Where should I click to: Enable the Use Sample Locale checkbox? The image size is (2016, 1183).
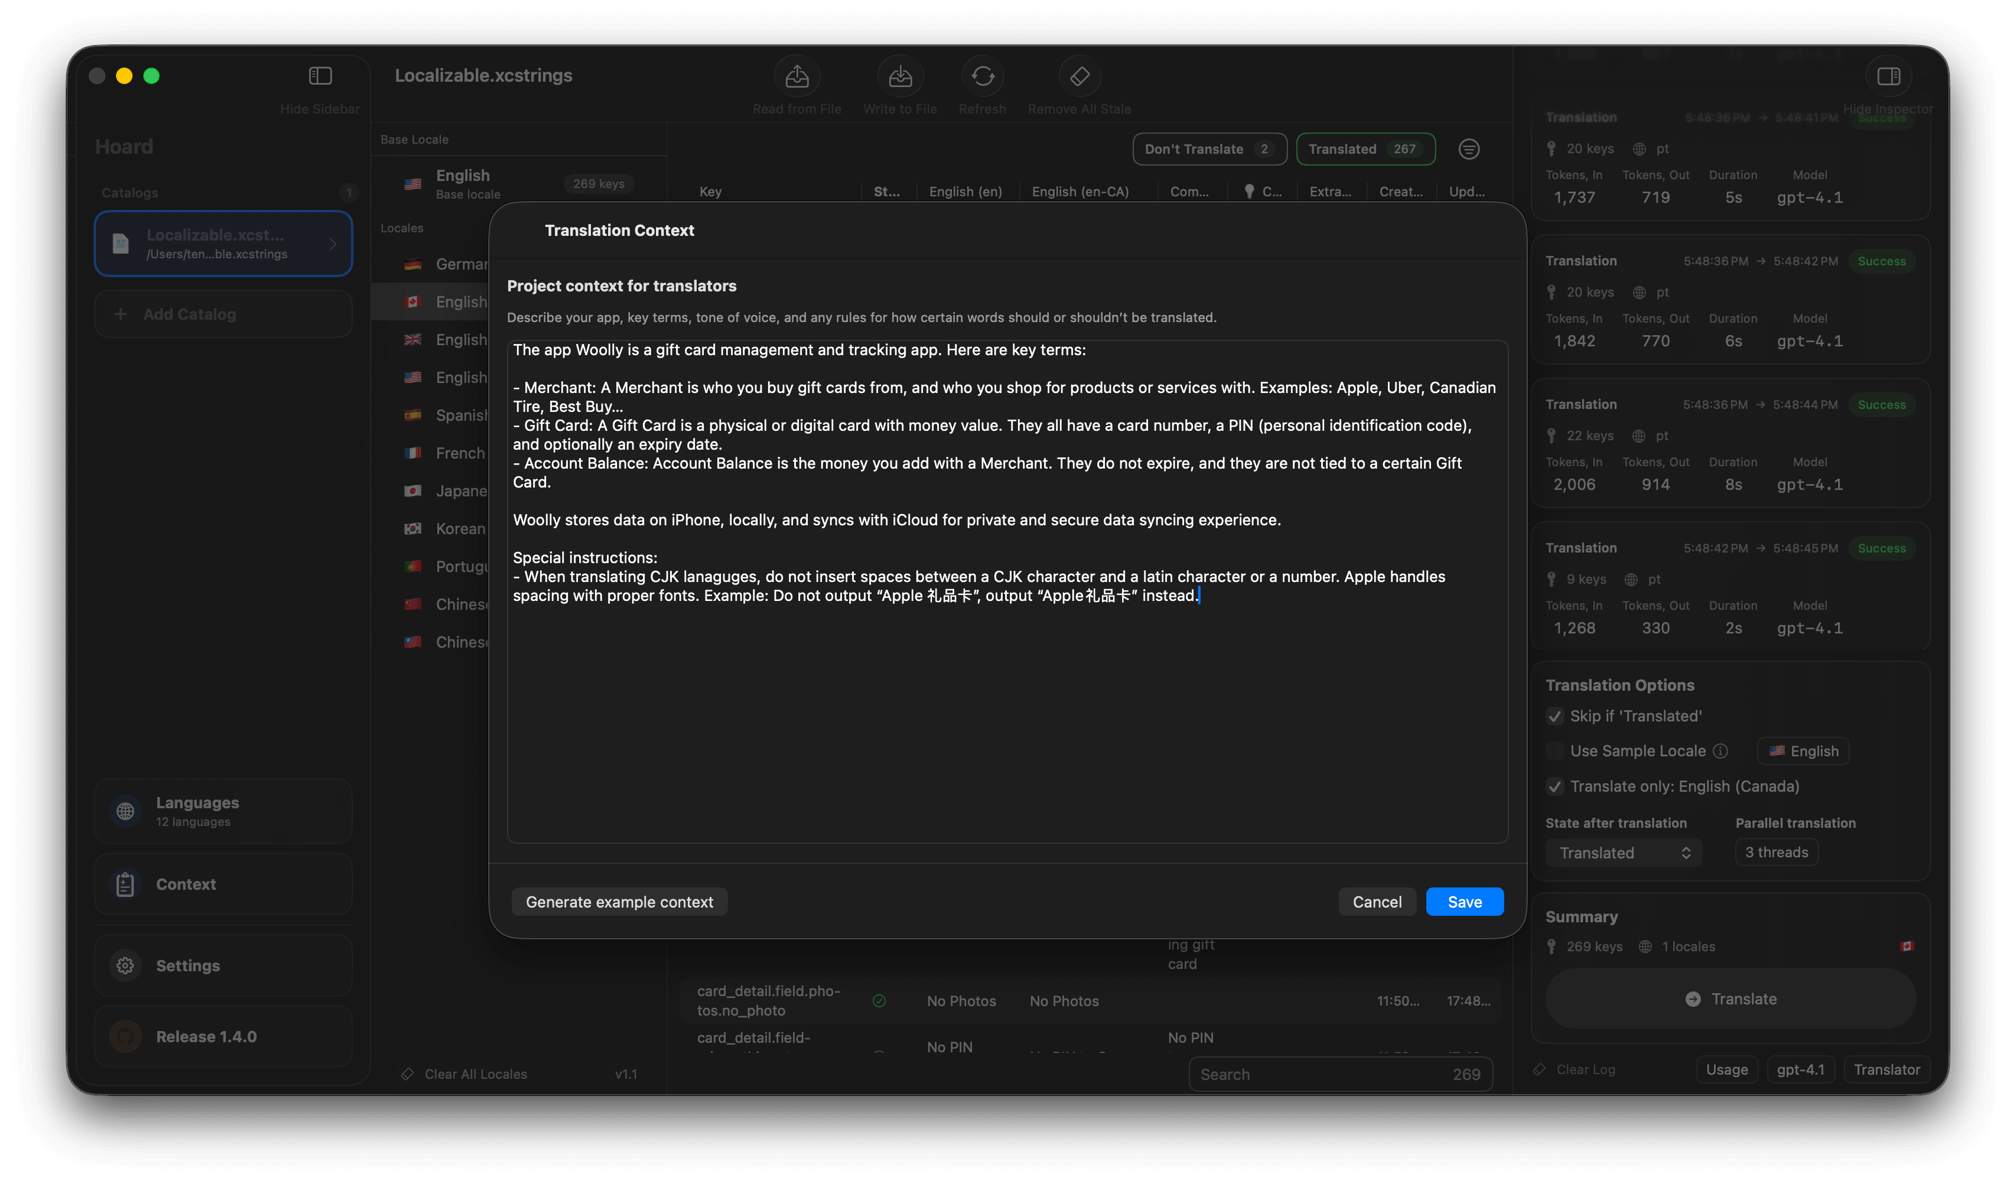pyautogui.click(x=1554, y=751)
